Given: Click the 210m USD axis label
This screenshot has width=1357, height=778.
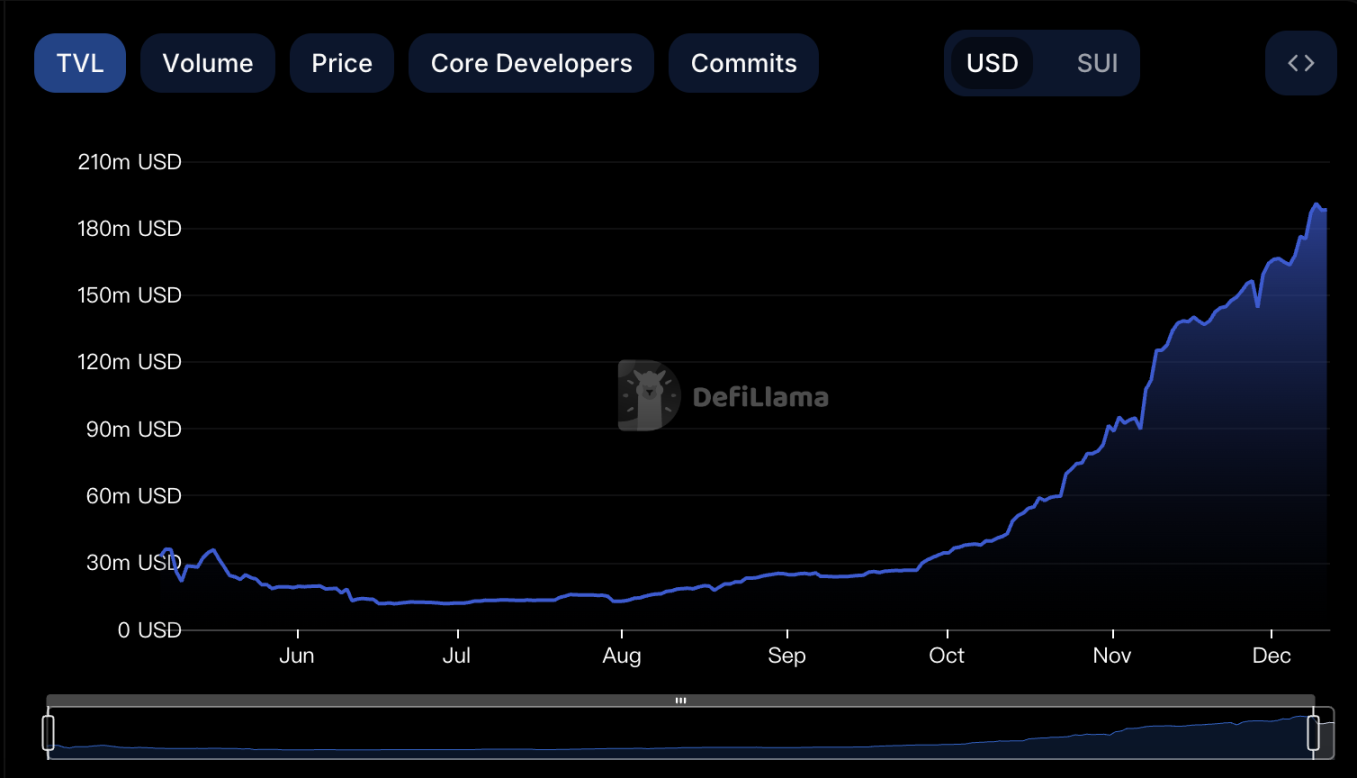Looking at the screenshot, I should 130,161.
